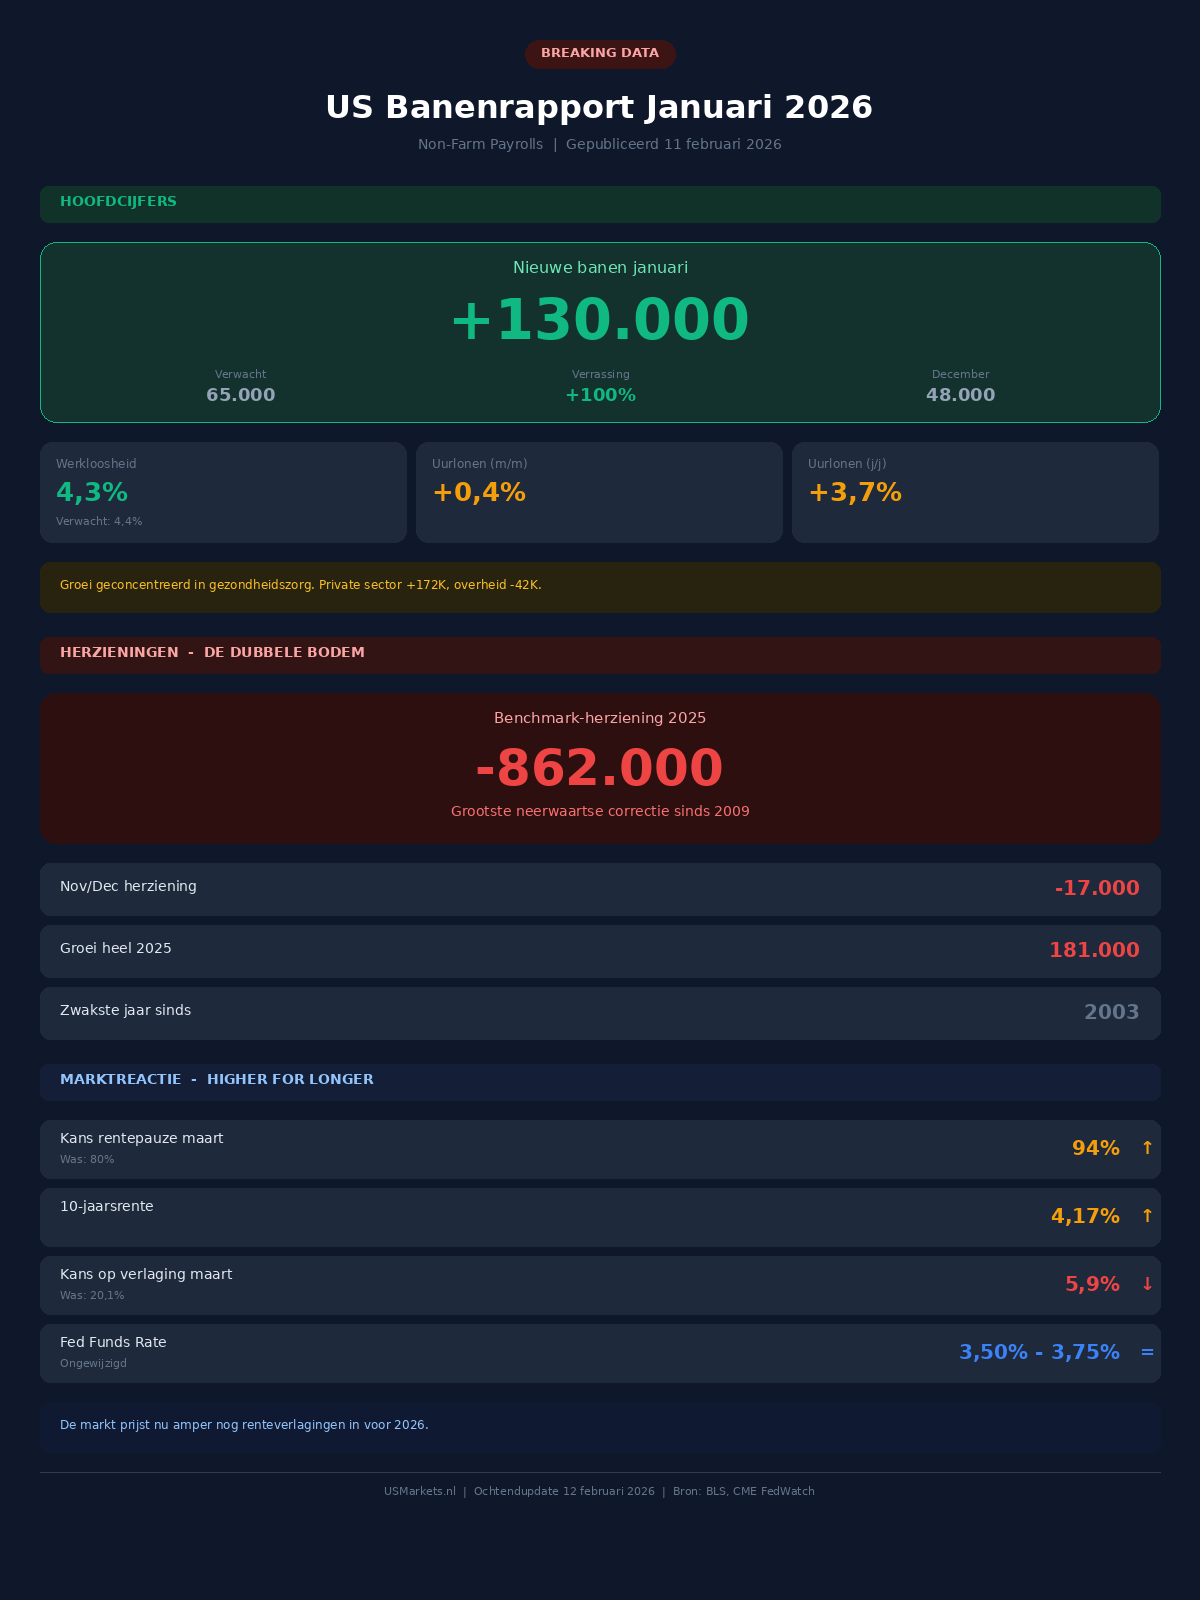
Task: Click the Uurlonen (m/m) +0,4% card
Action: (599, 492)
